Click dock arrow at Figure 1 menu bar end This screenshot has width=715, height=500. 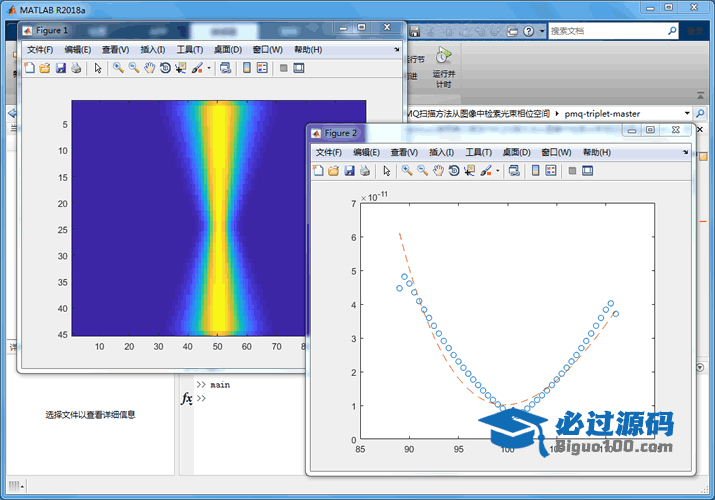click(397, 49)
